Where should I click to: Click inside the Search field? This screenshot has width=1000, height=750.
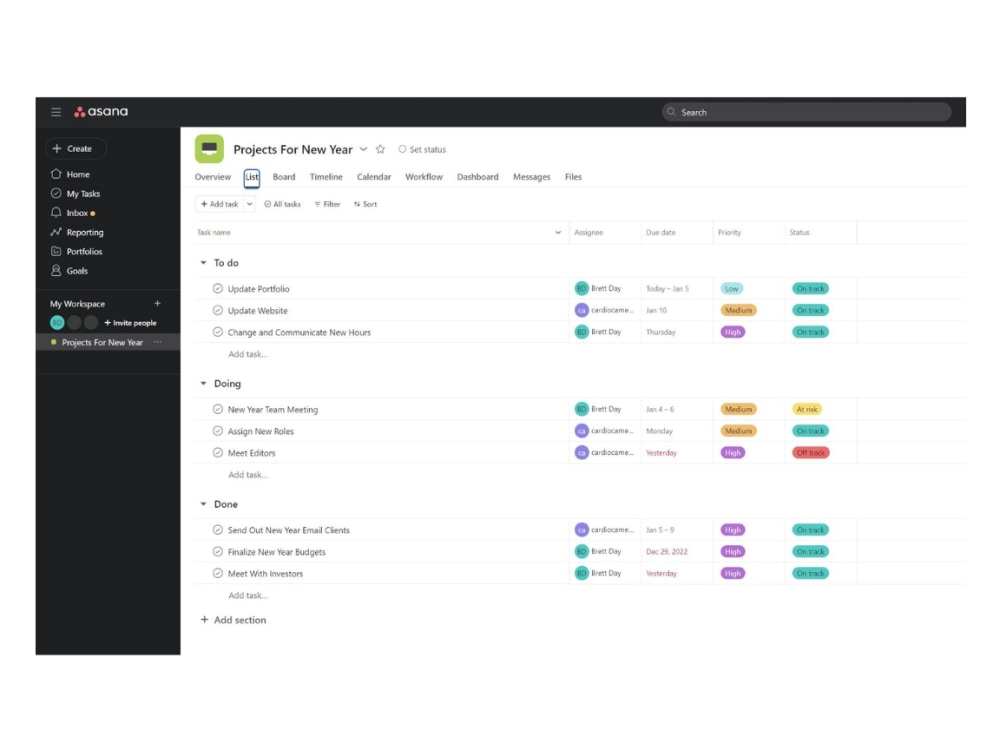tap(805, 112)
